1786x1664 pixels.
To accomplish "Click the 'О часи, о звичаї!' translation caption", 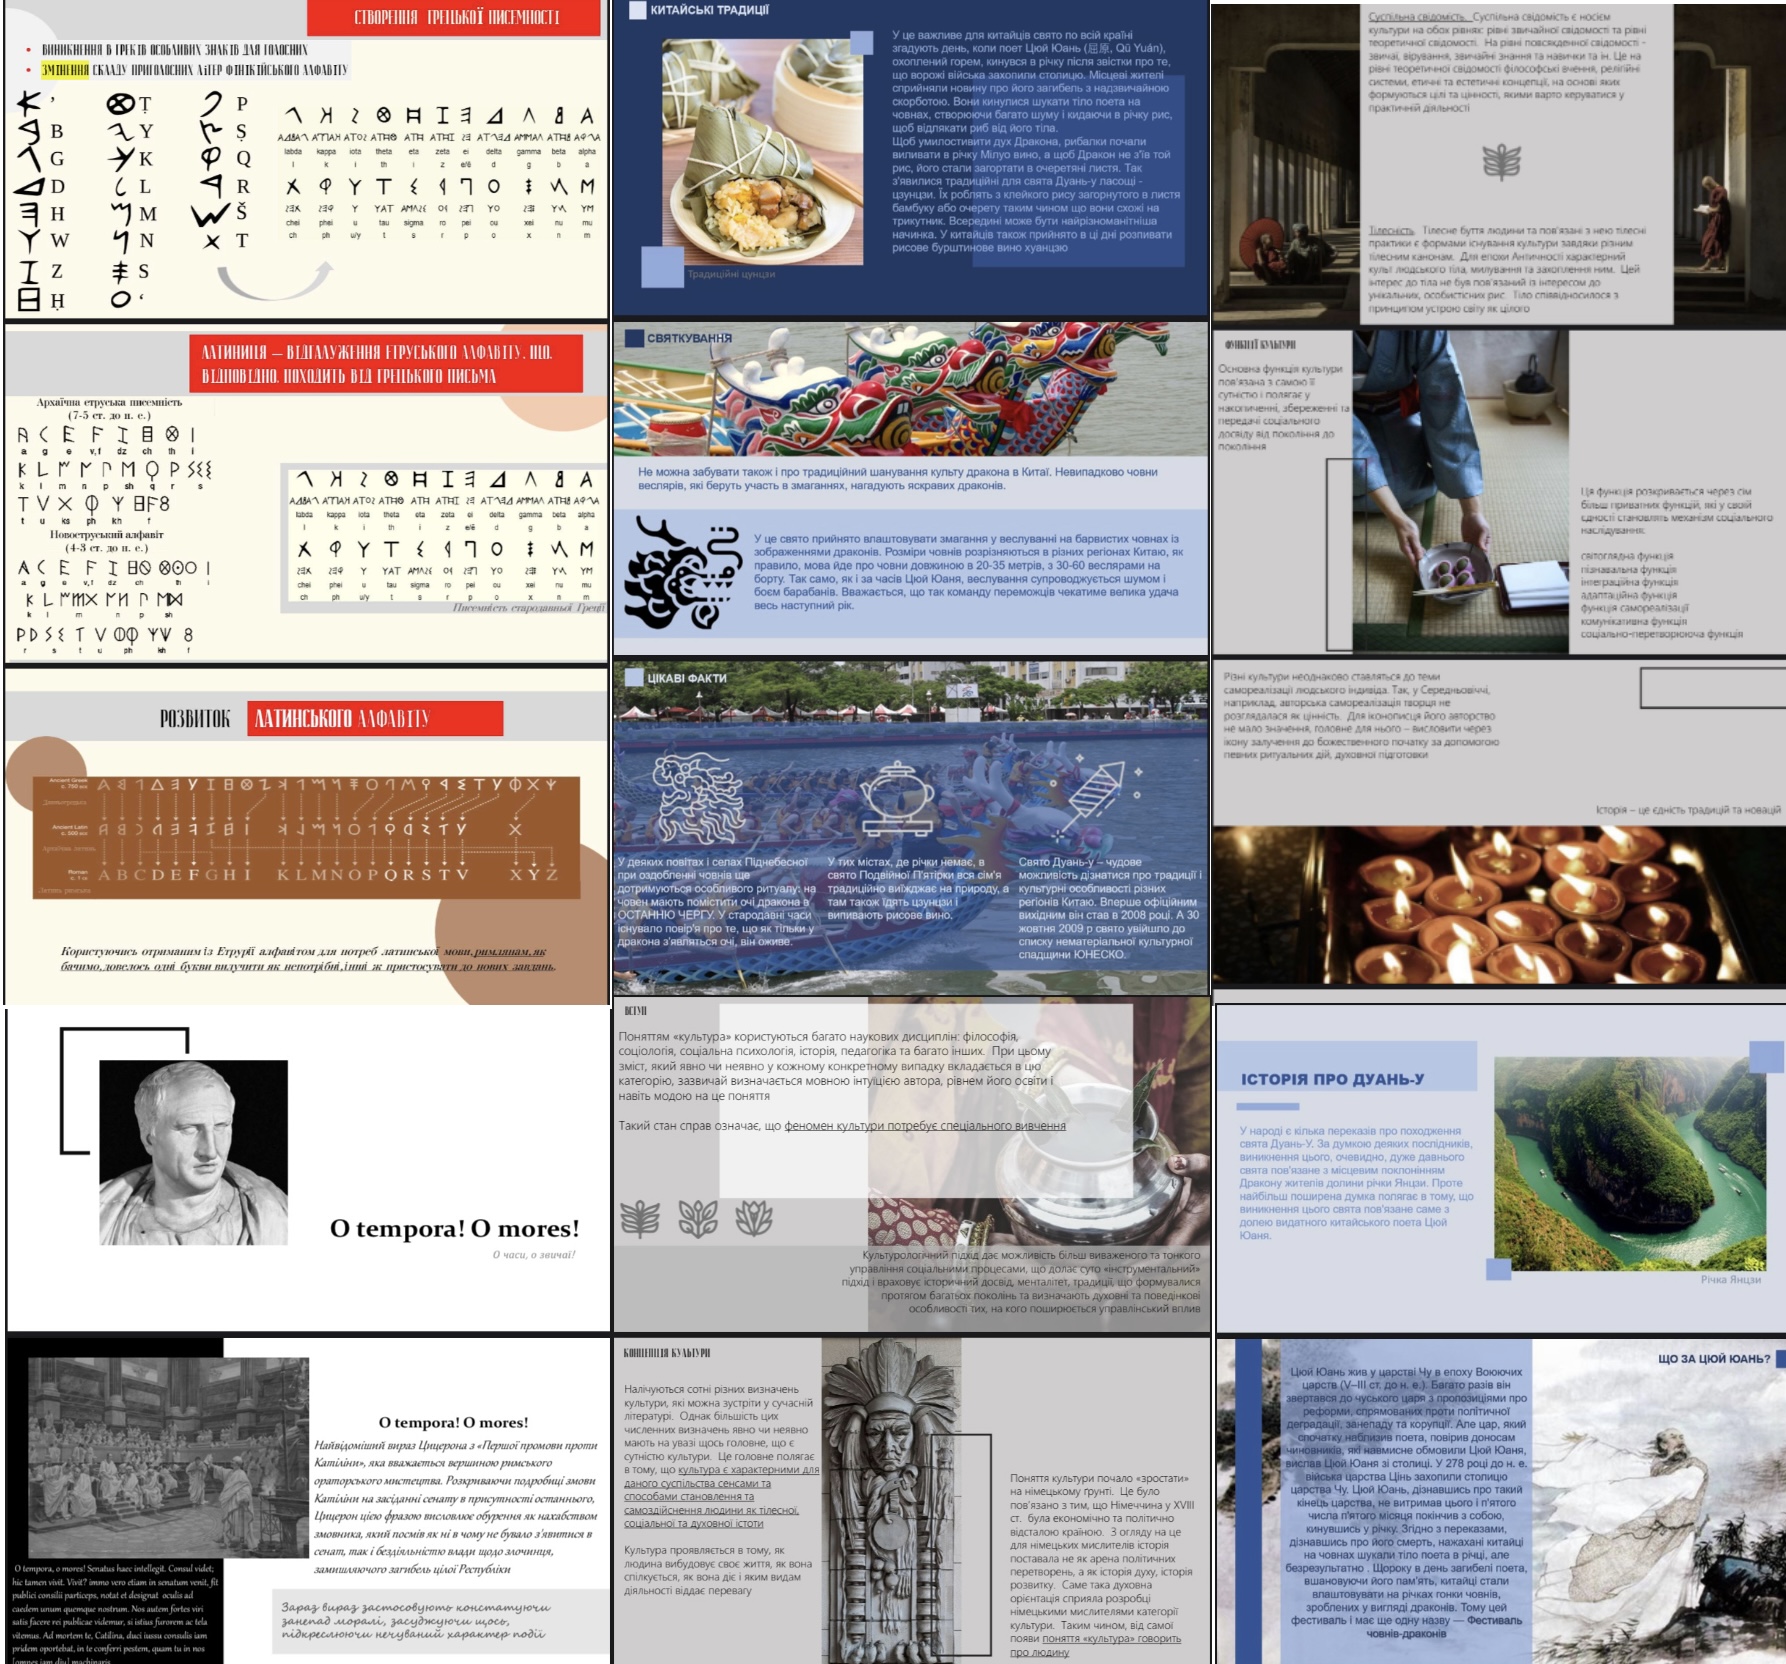I will coord(534,1254).
